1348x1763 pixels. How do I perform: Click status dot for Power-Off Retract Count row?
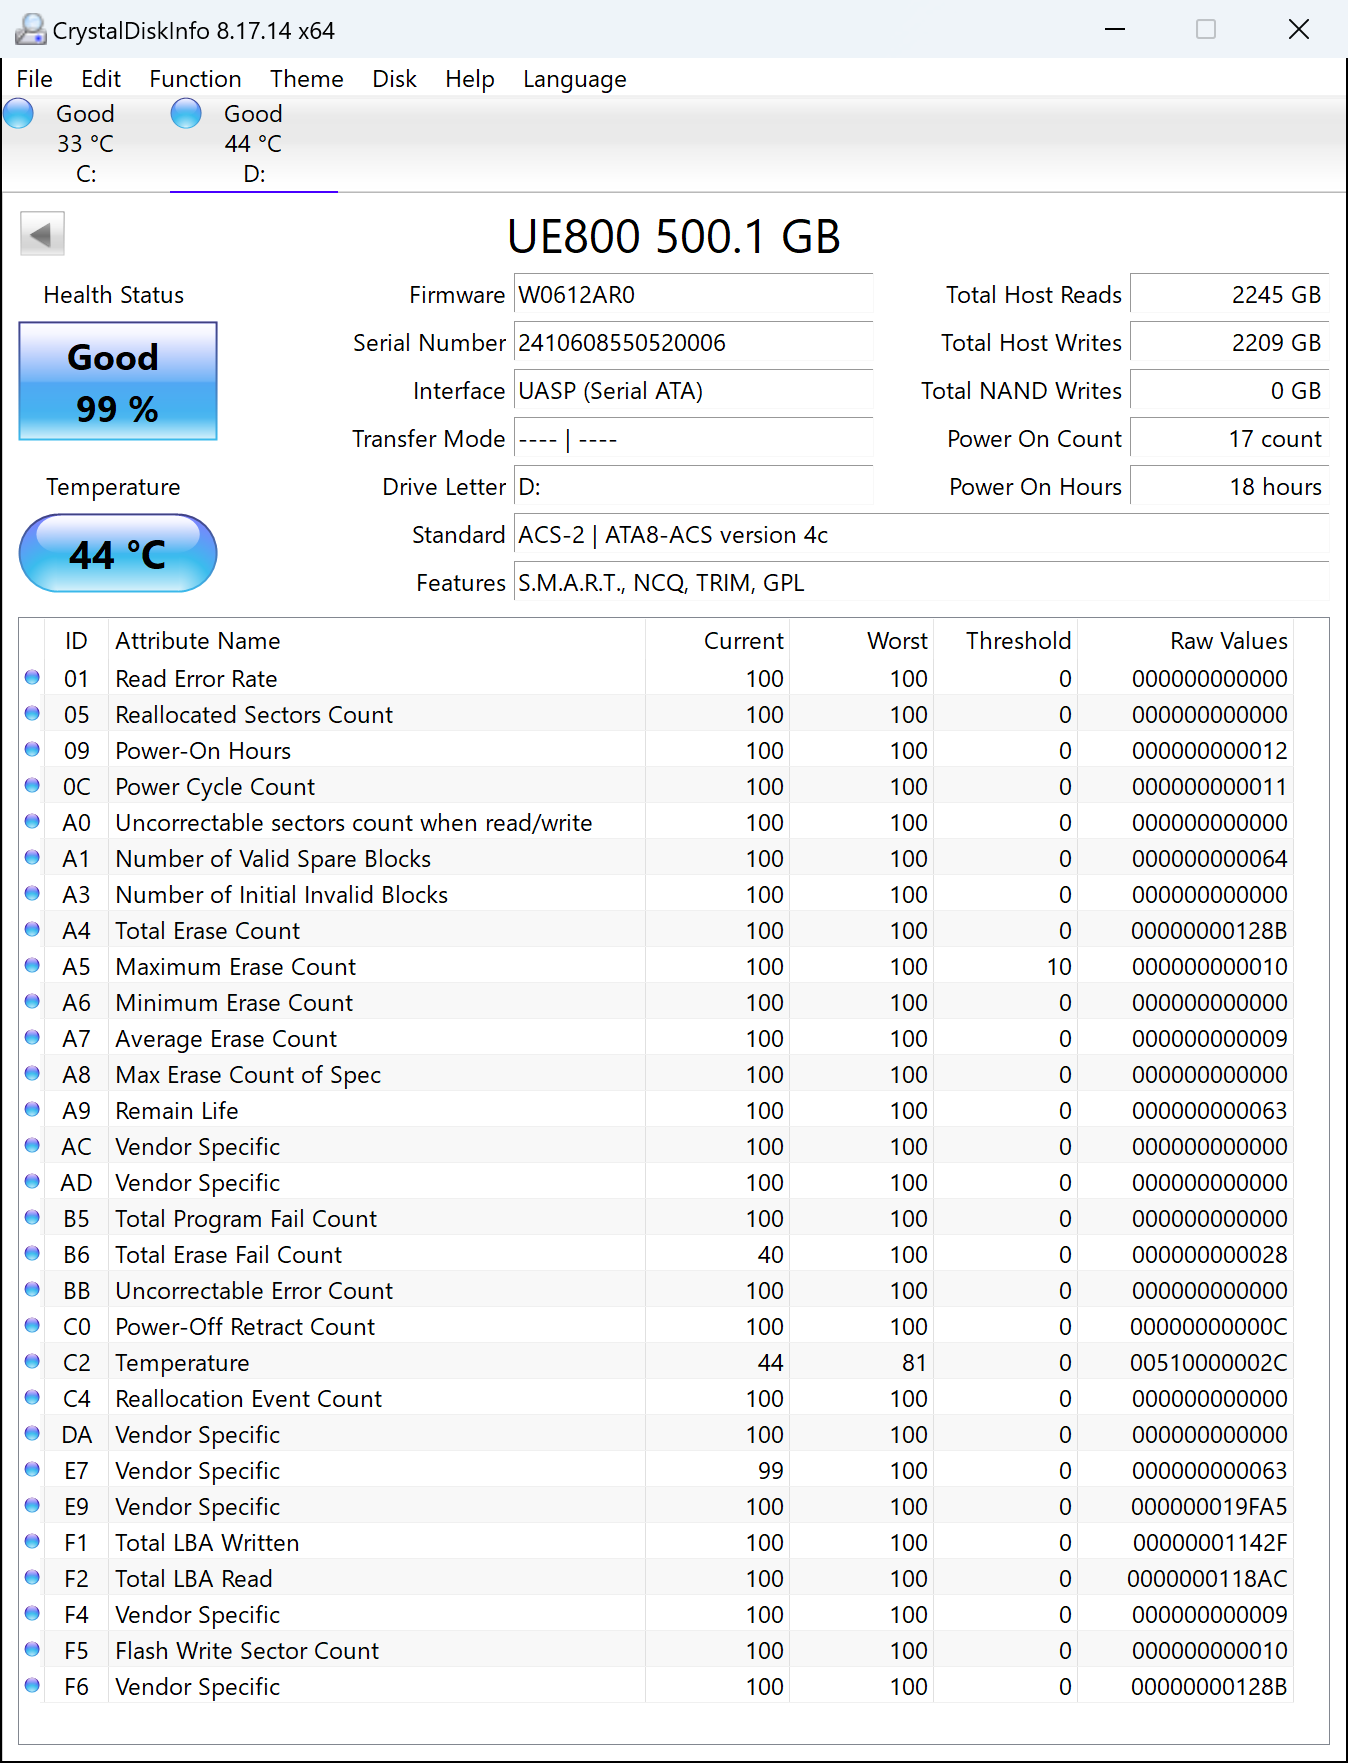pos(32,1326)
